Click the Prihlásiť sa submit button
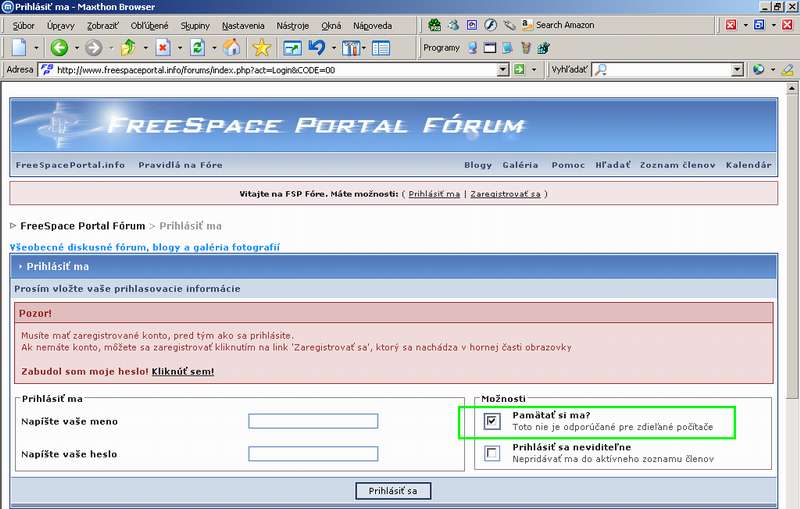This screenshot has width=800, height=509. (x=393, y=491)
